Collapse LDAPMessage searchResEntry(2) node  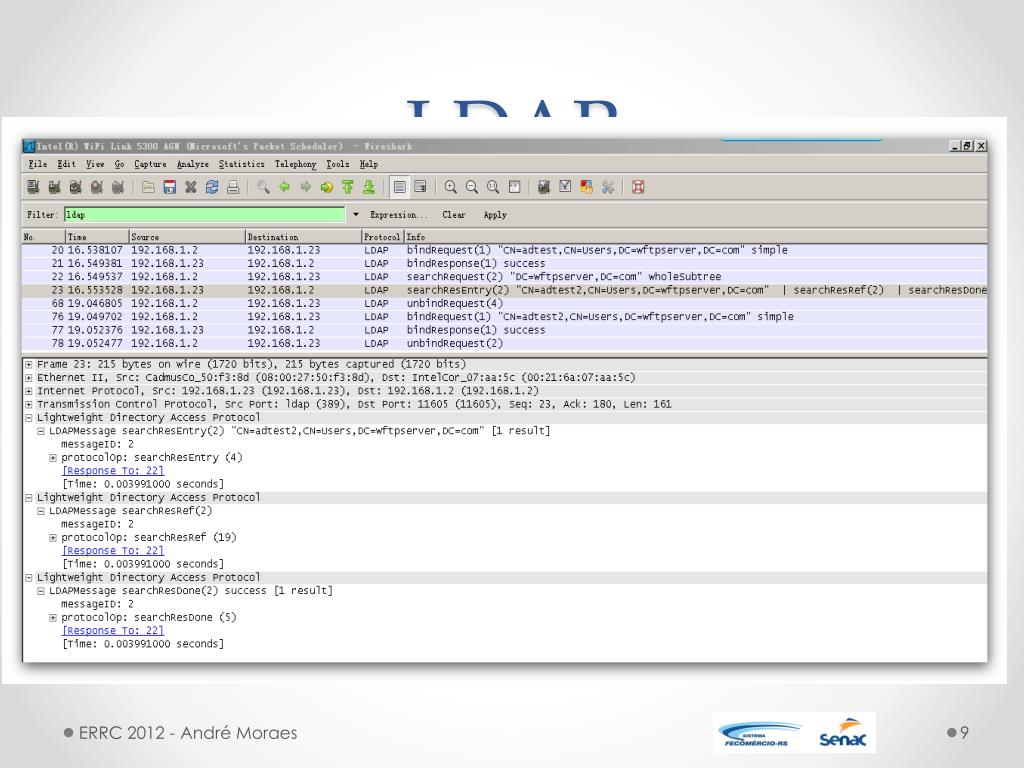point(40,431)
